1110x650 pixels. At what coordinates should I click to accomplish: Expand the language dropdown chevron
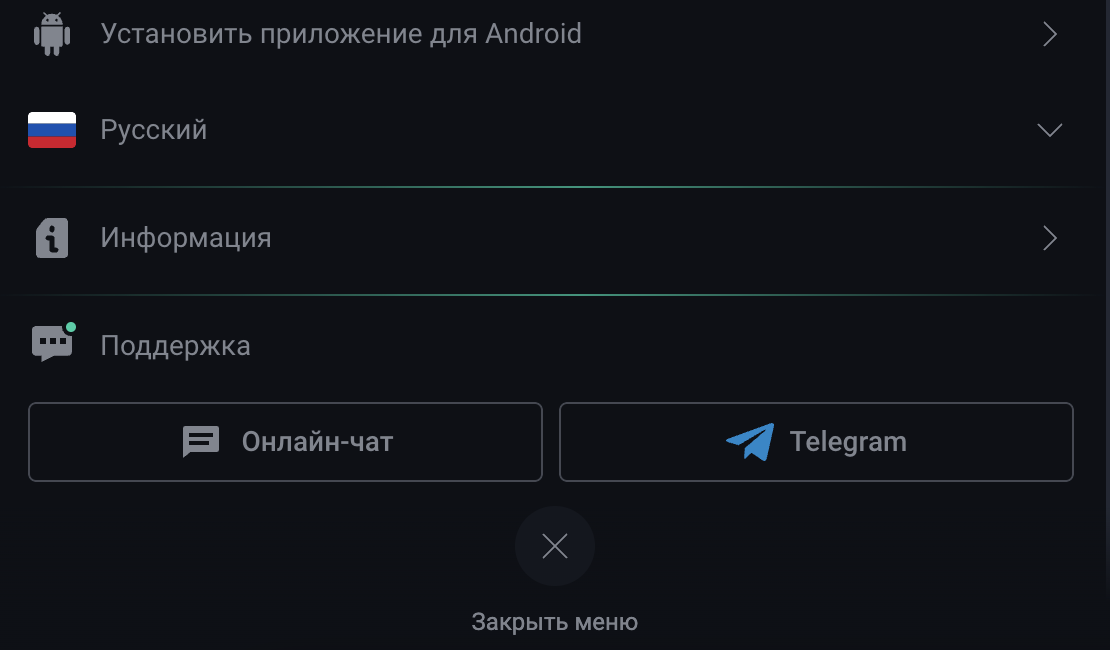(x=1049, y=130)
